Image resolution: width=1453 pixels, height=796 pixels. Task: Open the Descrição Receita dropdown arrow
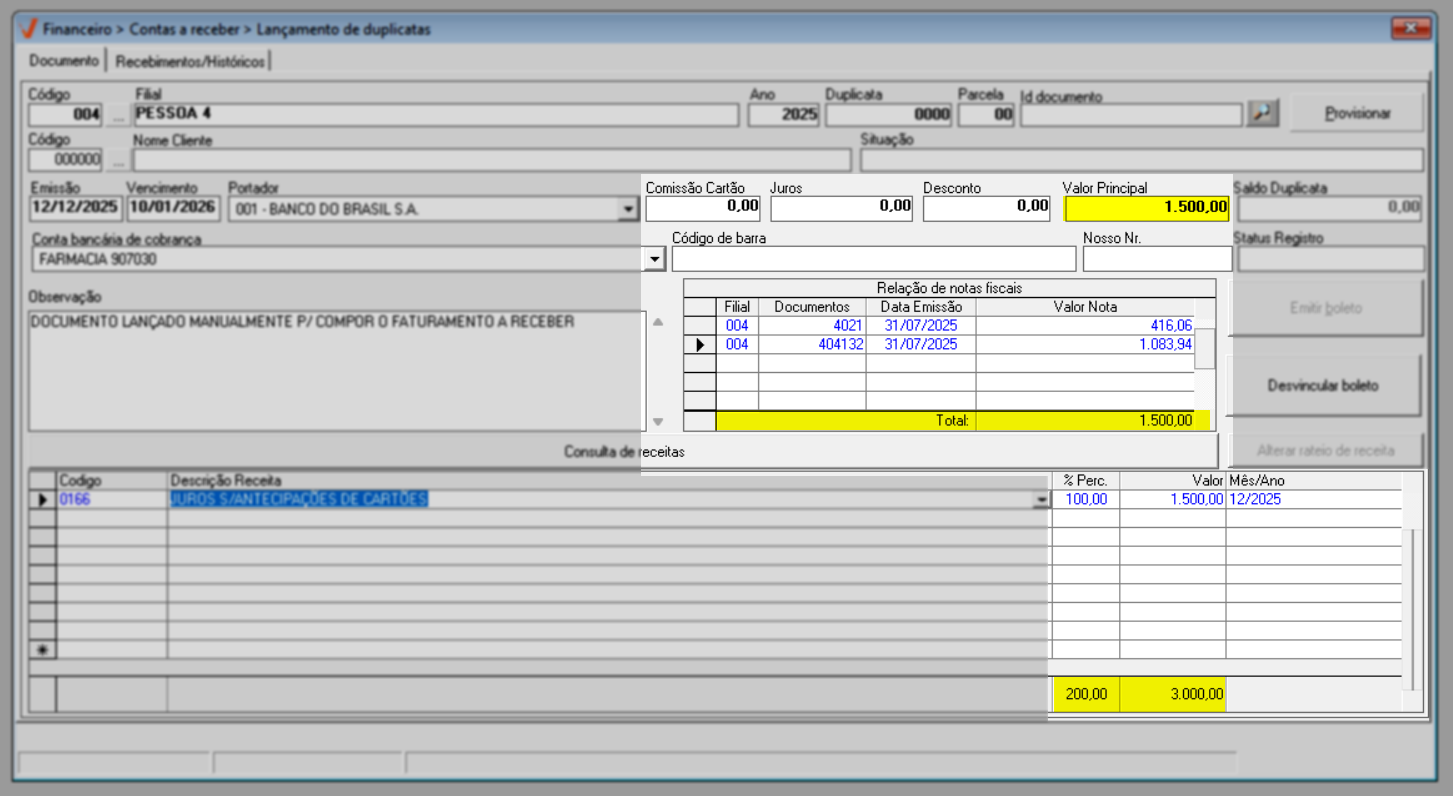click(x=1041, y=500)
